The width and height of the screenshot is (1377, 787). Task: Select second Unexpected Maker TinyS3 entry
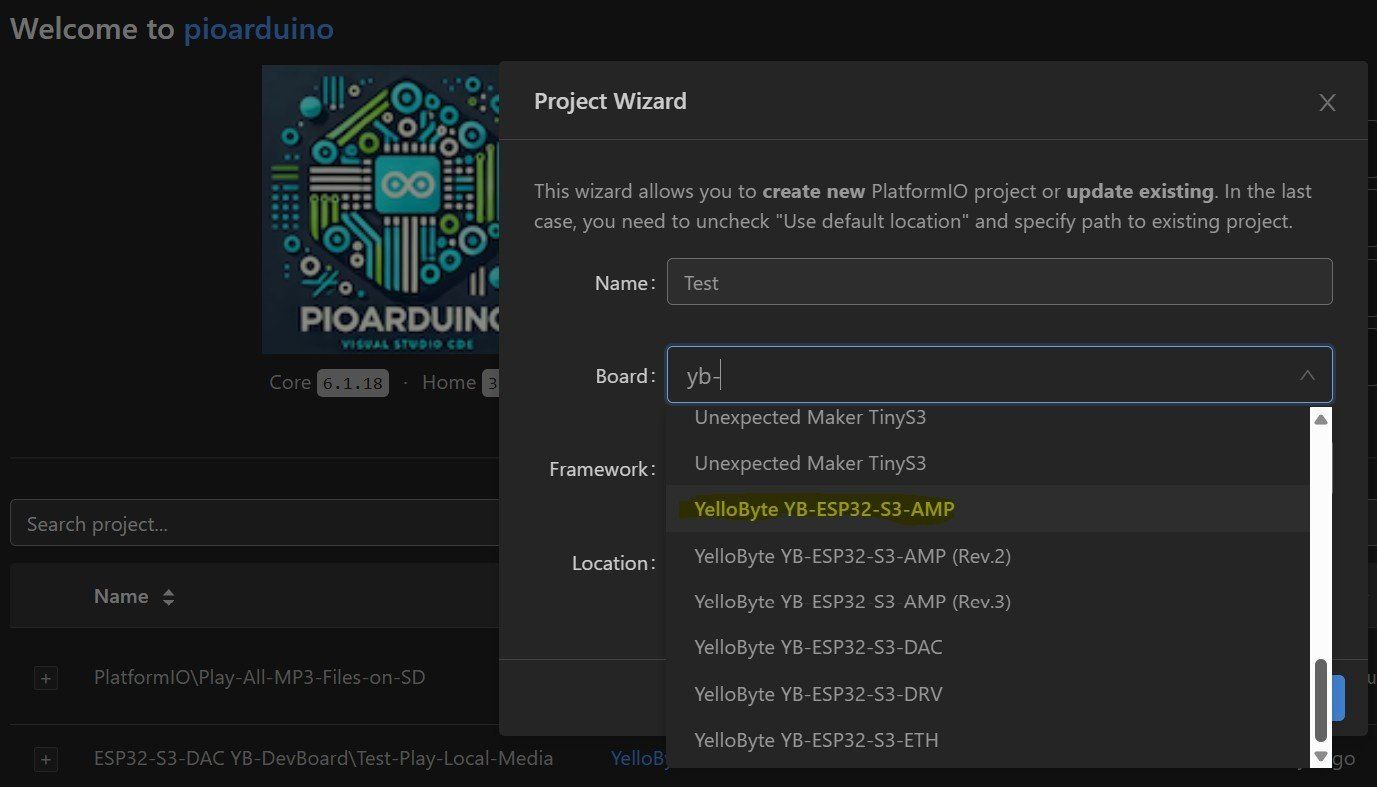point(987,463)
